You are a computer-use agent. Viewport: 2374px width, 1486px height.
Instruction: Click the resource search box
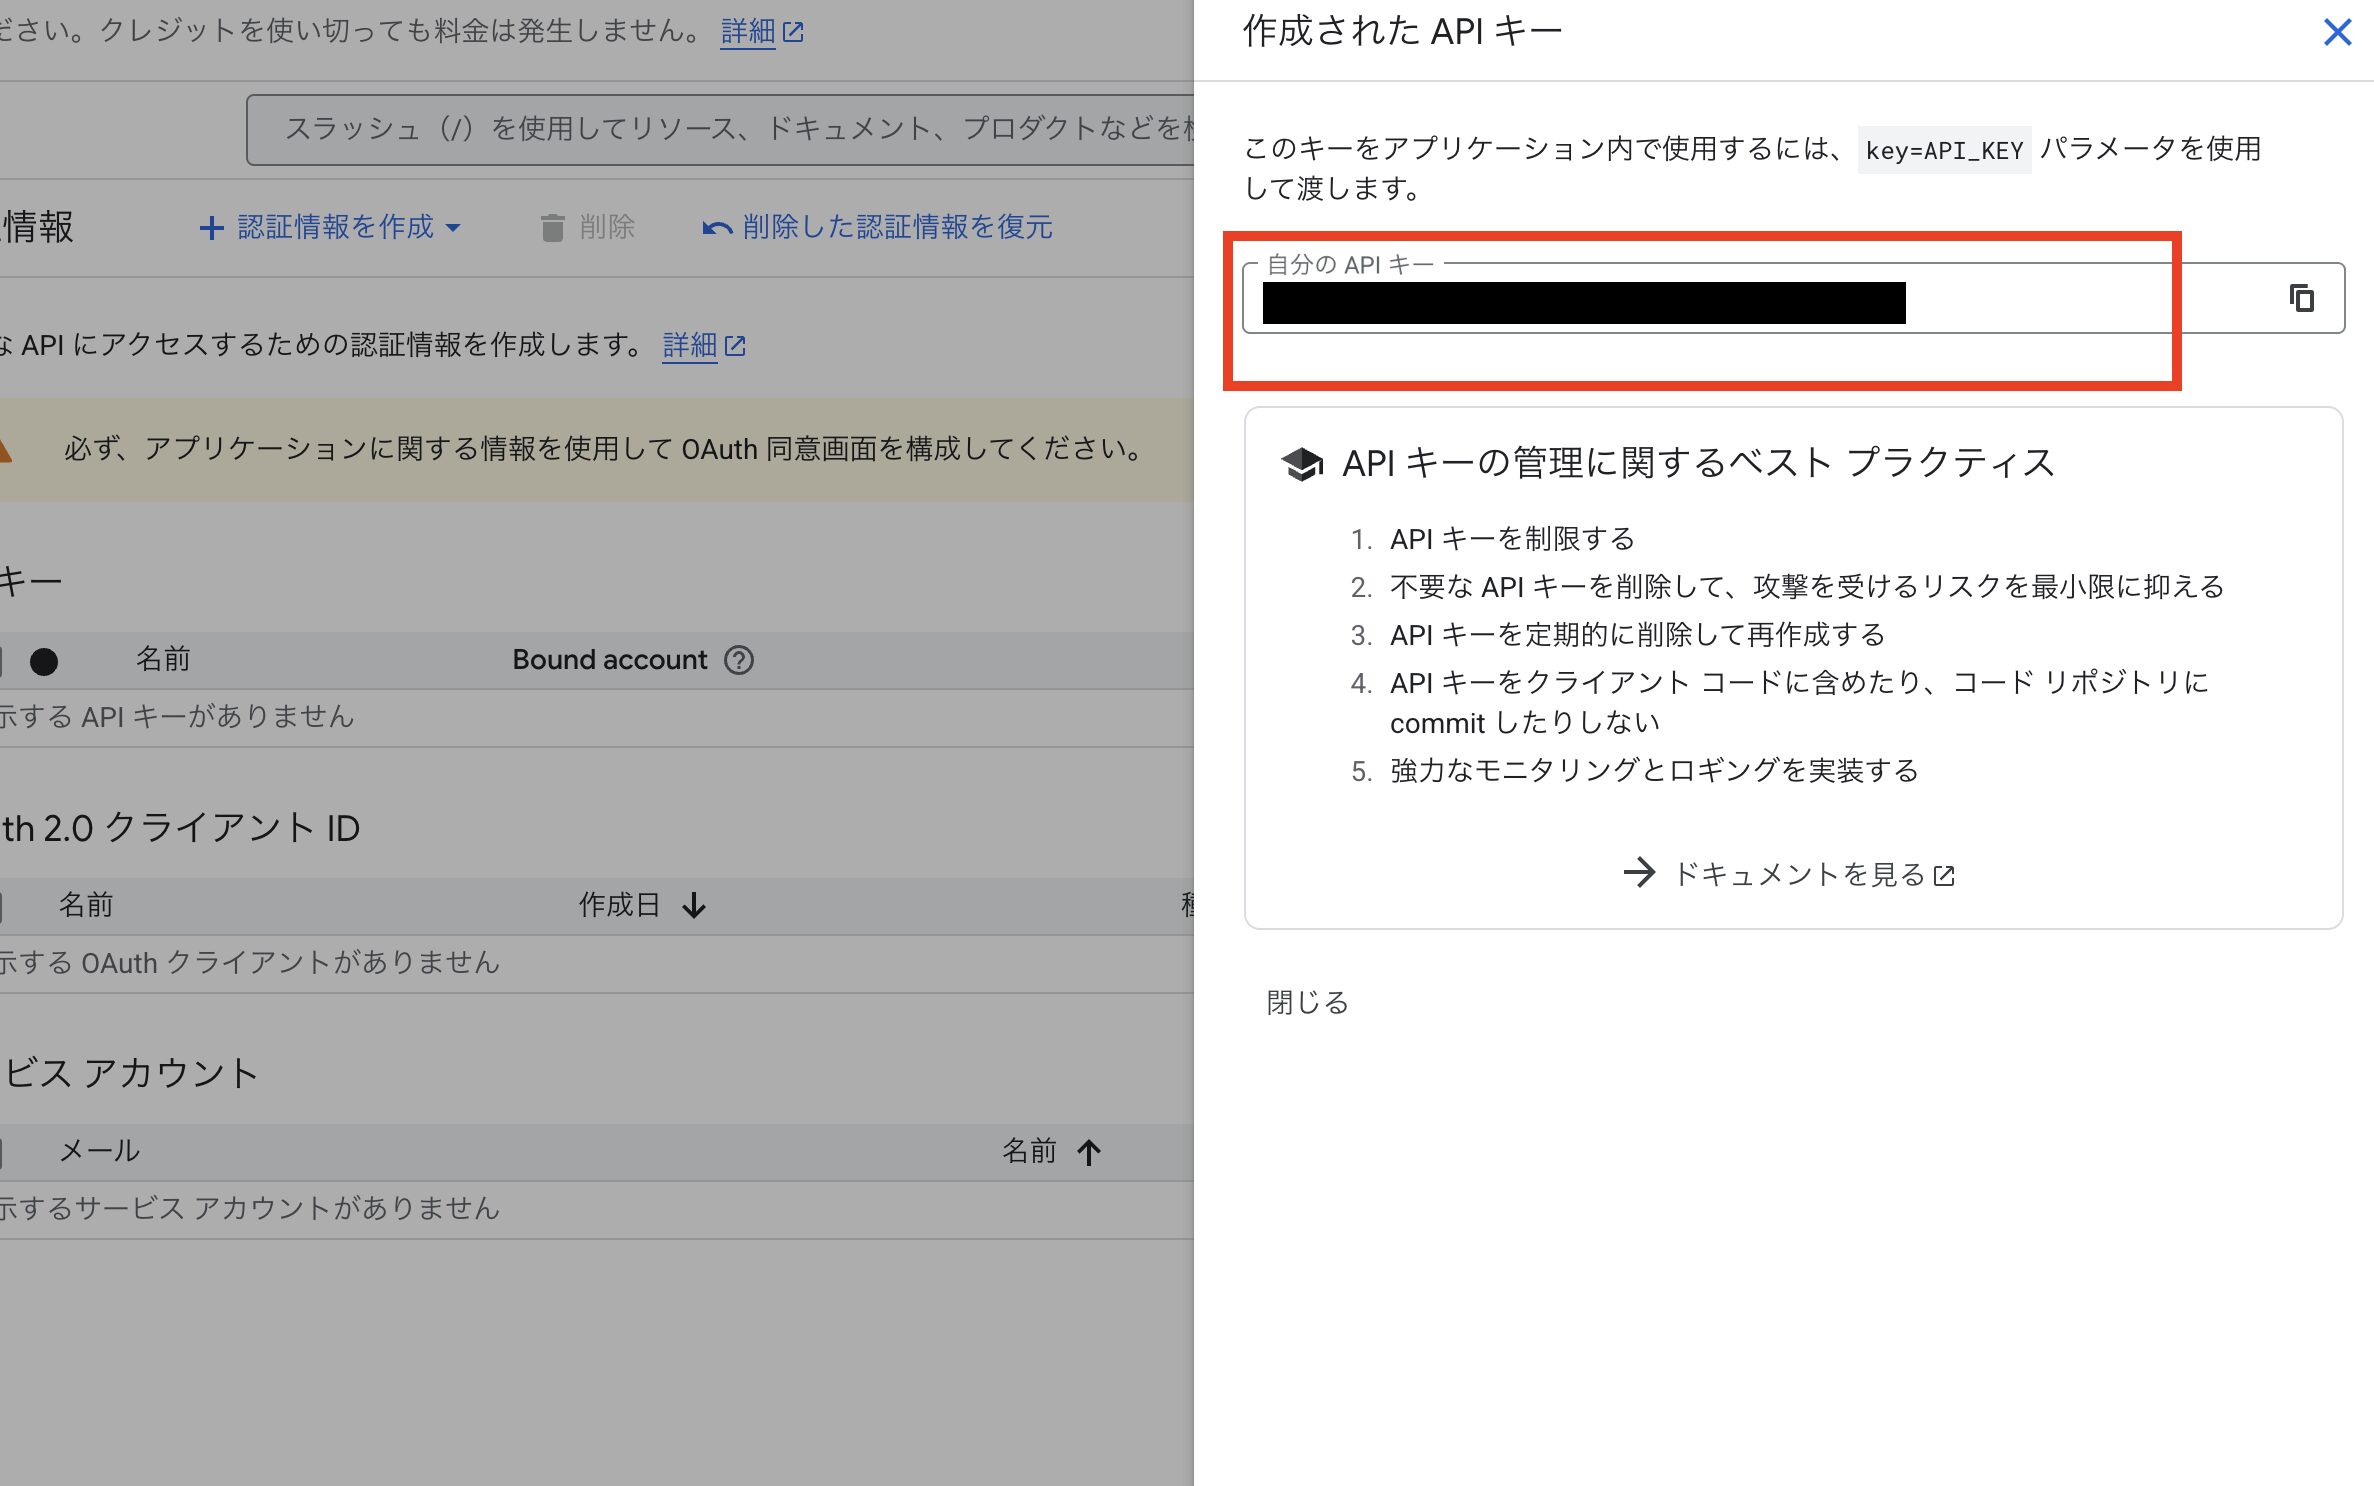point(720,129)
